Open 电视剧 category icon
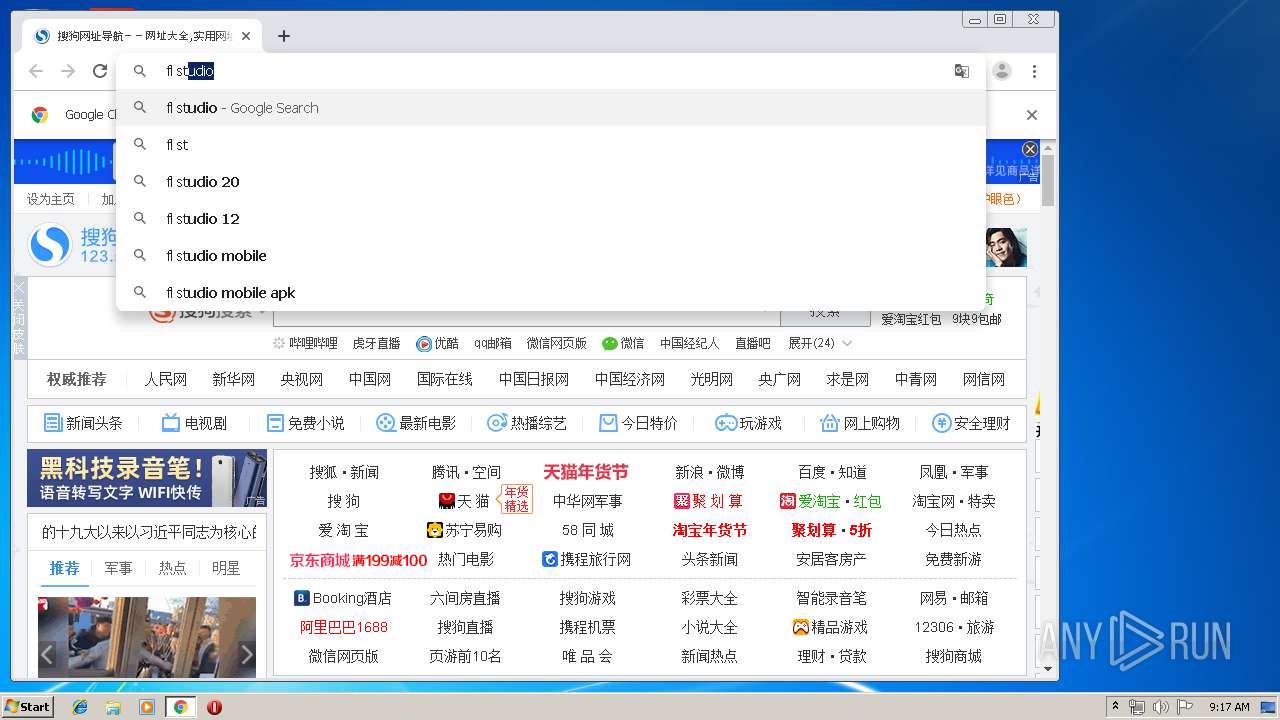The image size is (1280, 720). (171, 423)
